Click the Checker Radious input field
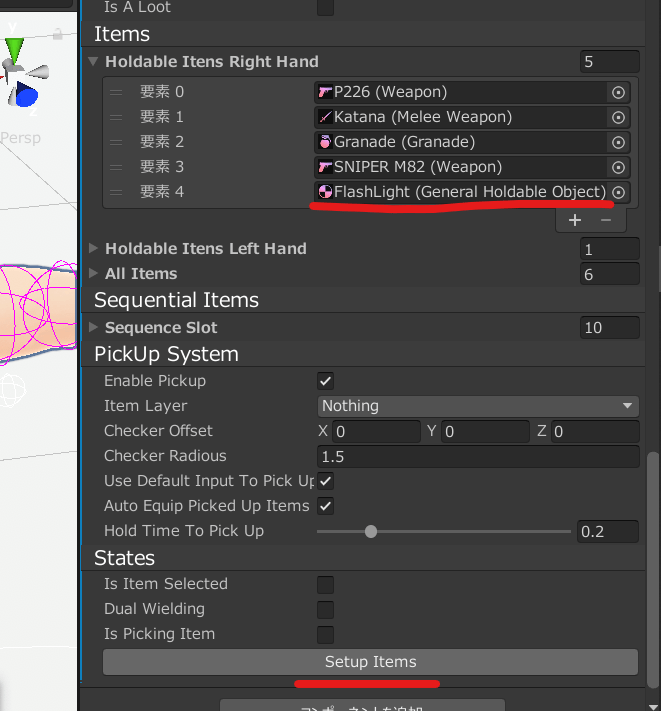 (477, 456)
